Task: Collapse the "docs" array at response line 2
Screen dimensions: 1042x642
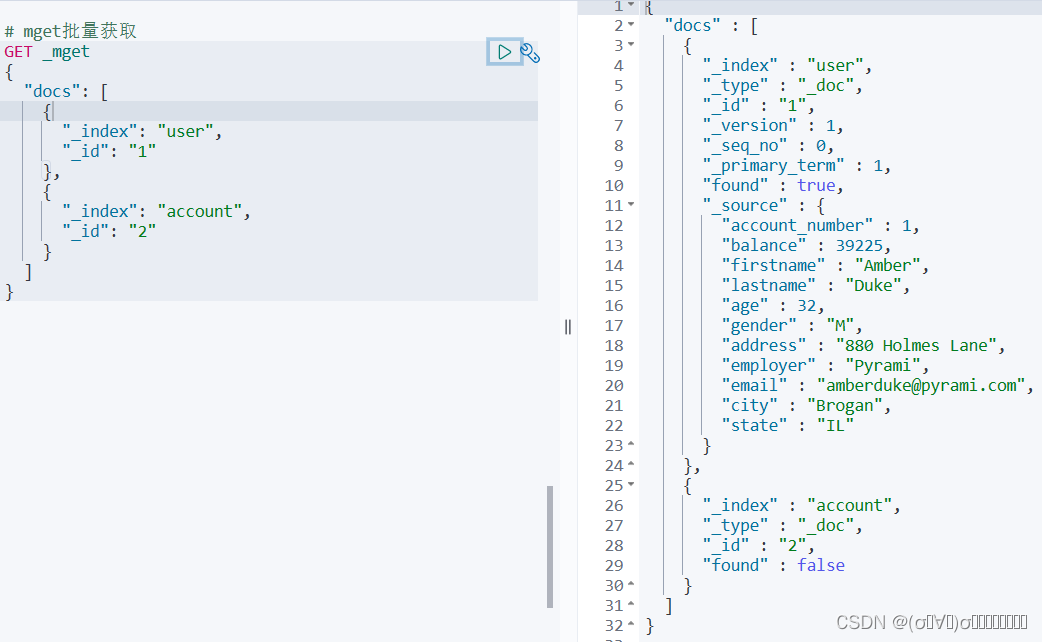Action: (x=631, y=25)
